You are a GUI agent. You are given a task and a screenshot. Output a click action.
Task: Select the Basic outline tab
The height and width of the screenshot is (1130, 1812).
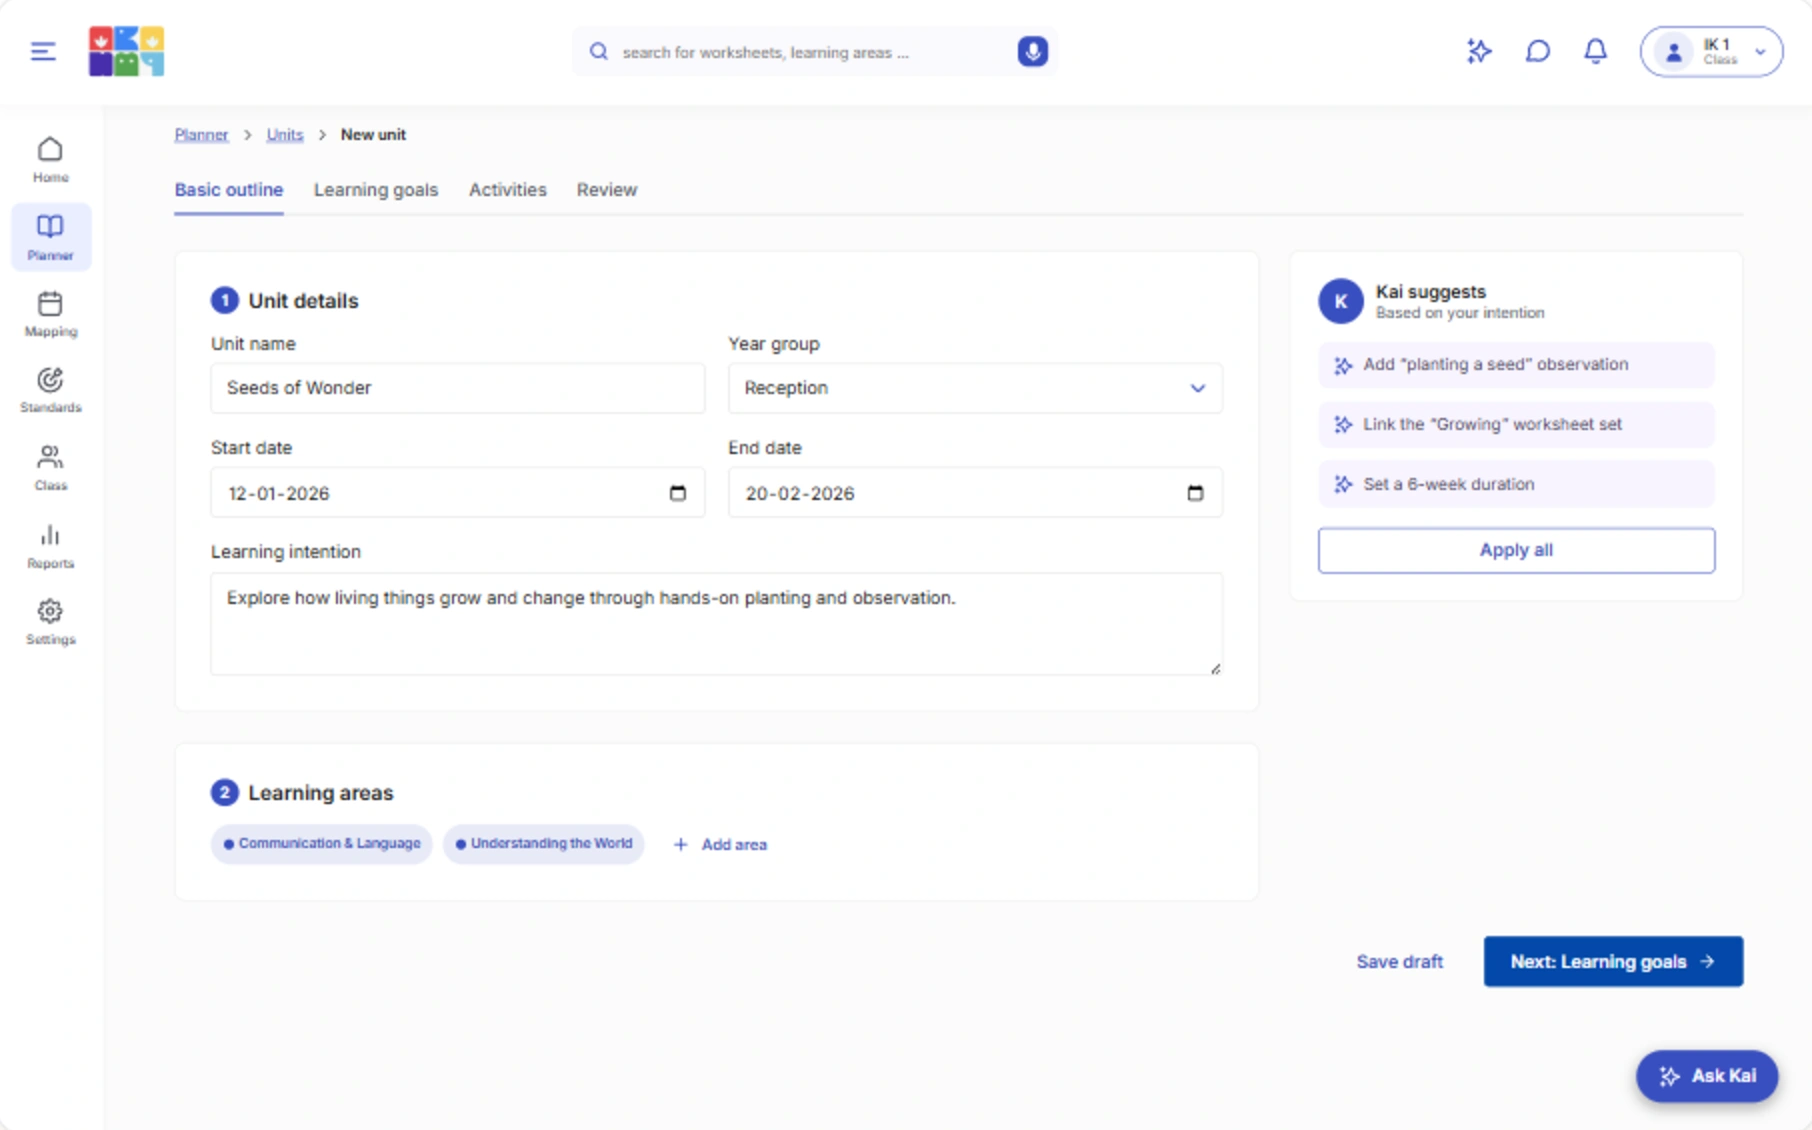tap(229, 190)
